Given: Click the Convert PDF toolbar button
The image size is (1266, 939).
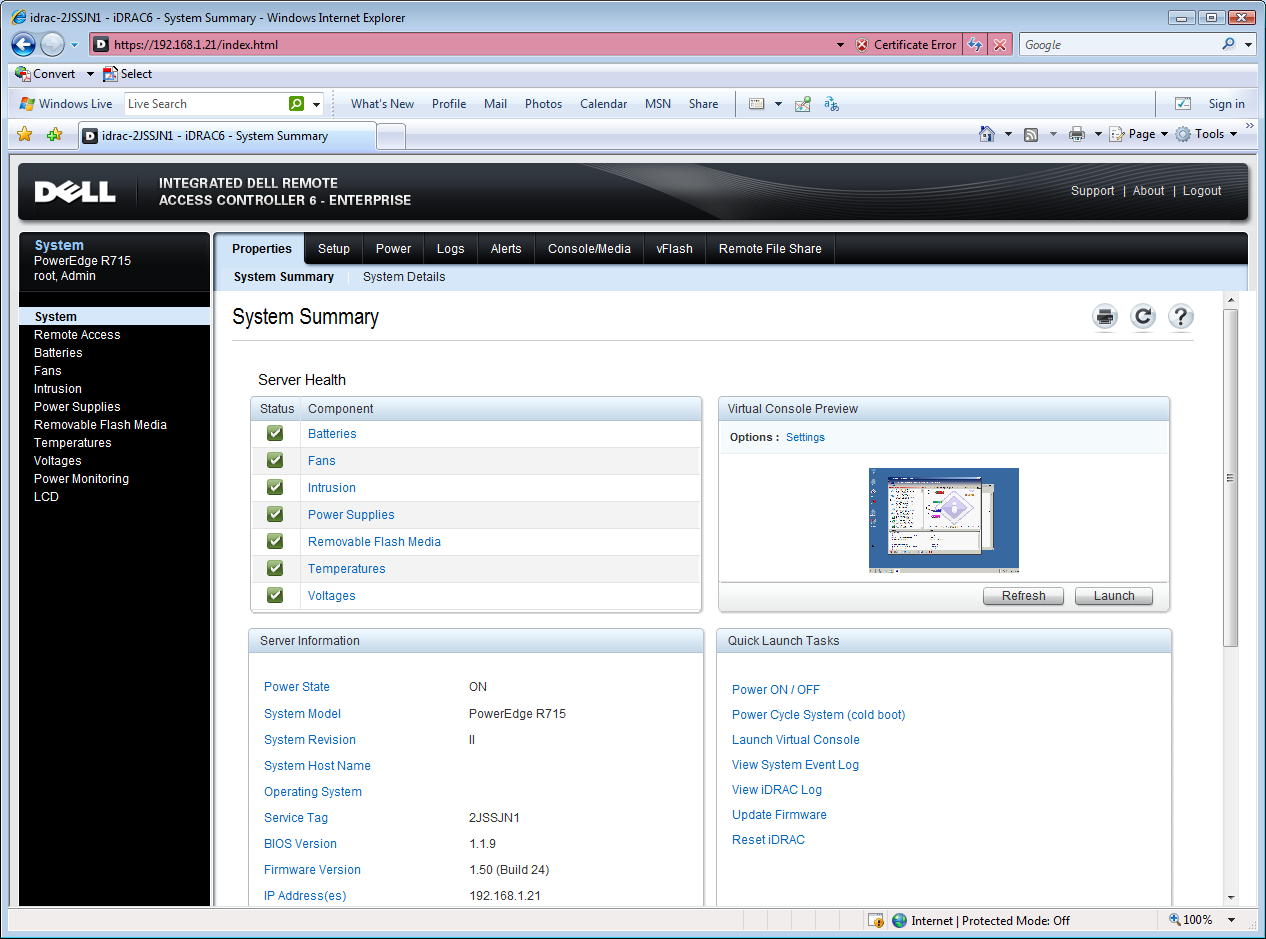Looking at the screenshot, I should [x=45, y=74].
